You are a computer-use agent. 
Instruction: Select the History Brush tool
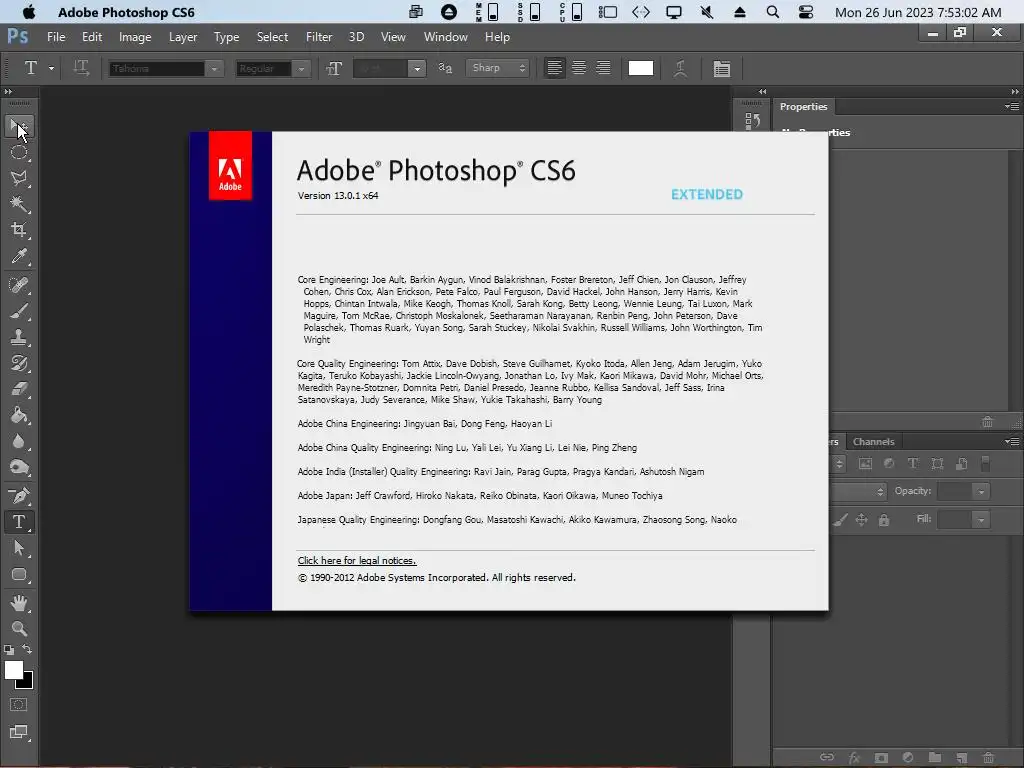[x=19, y=363]
